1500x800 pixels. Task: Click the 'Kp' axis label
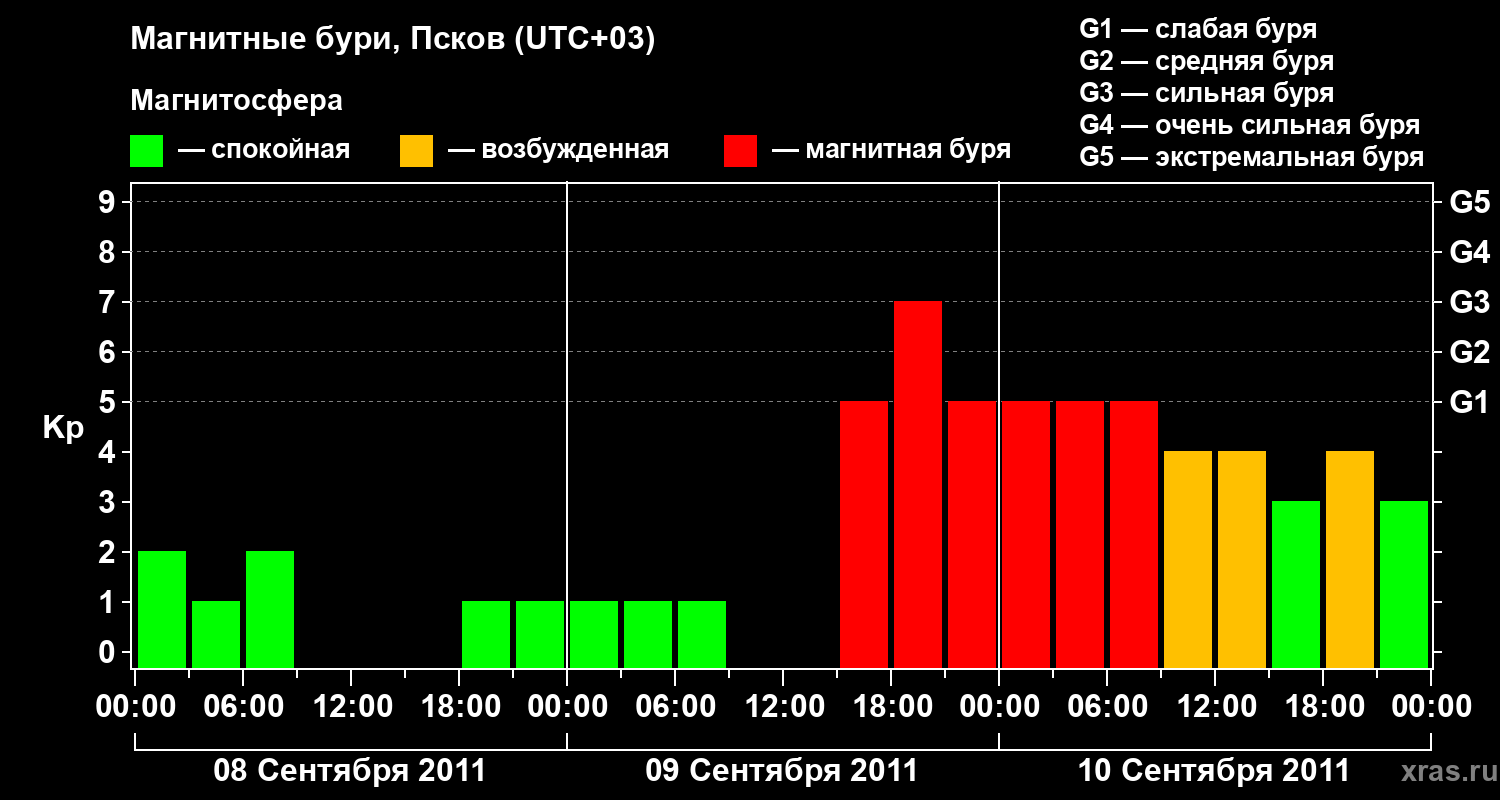click(63, 429)
